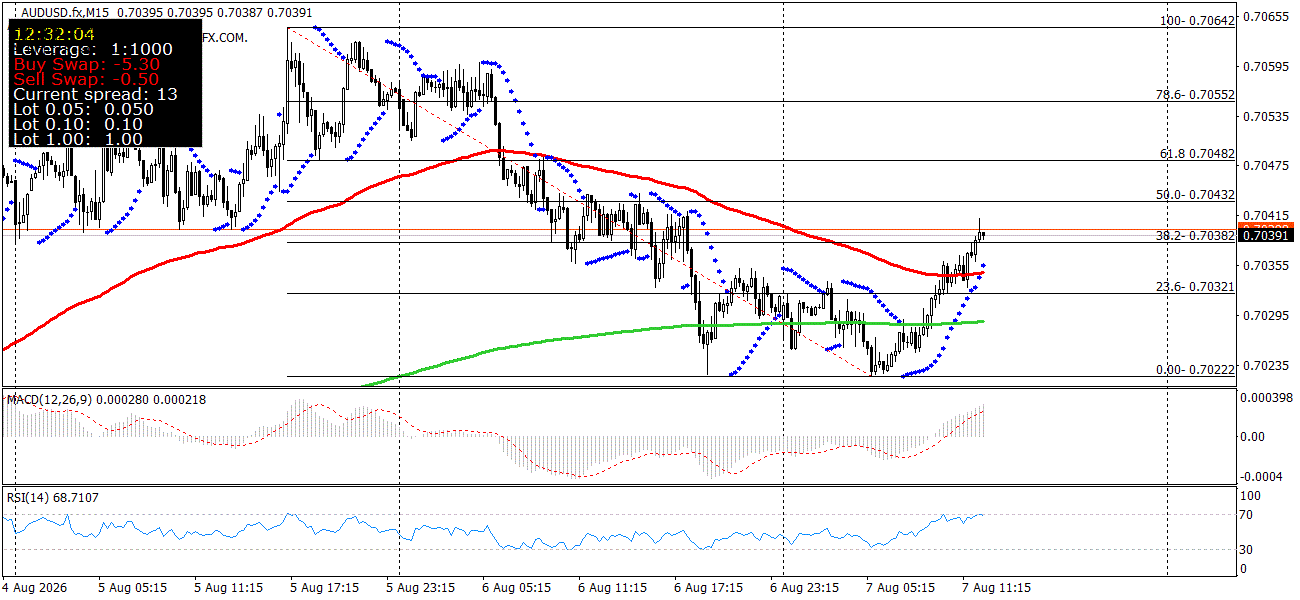This screenshot has height=600, width=1300.
Task: Click the Sell Swap: -0.50 line
Action: [86, 79]
